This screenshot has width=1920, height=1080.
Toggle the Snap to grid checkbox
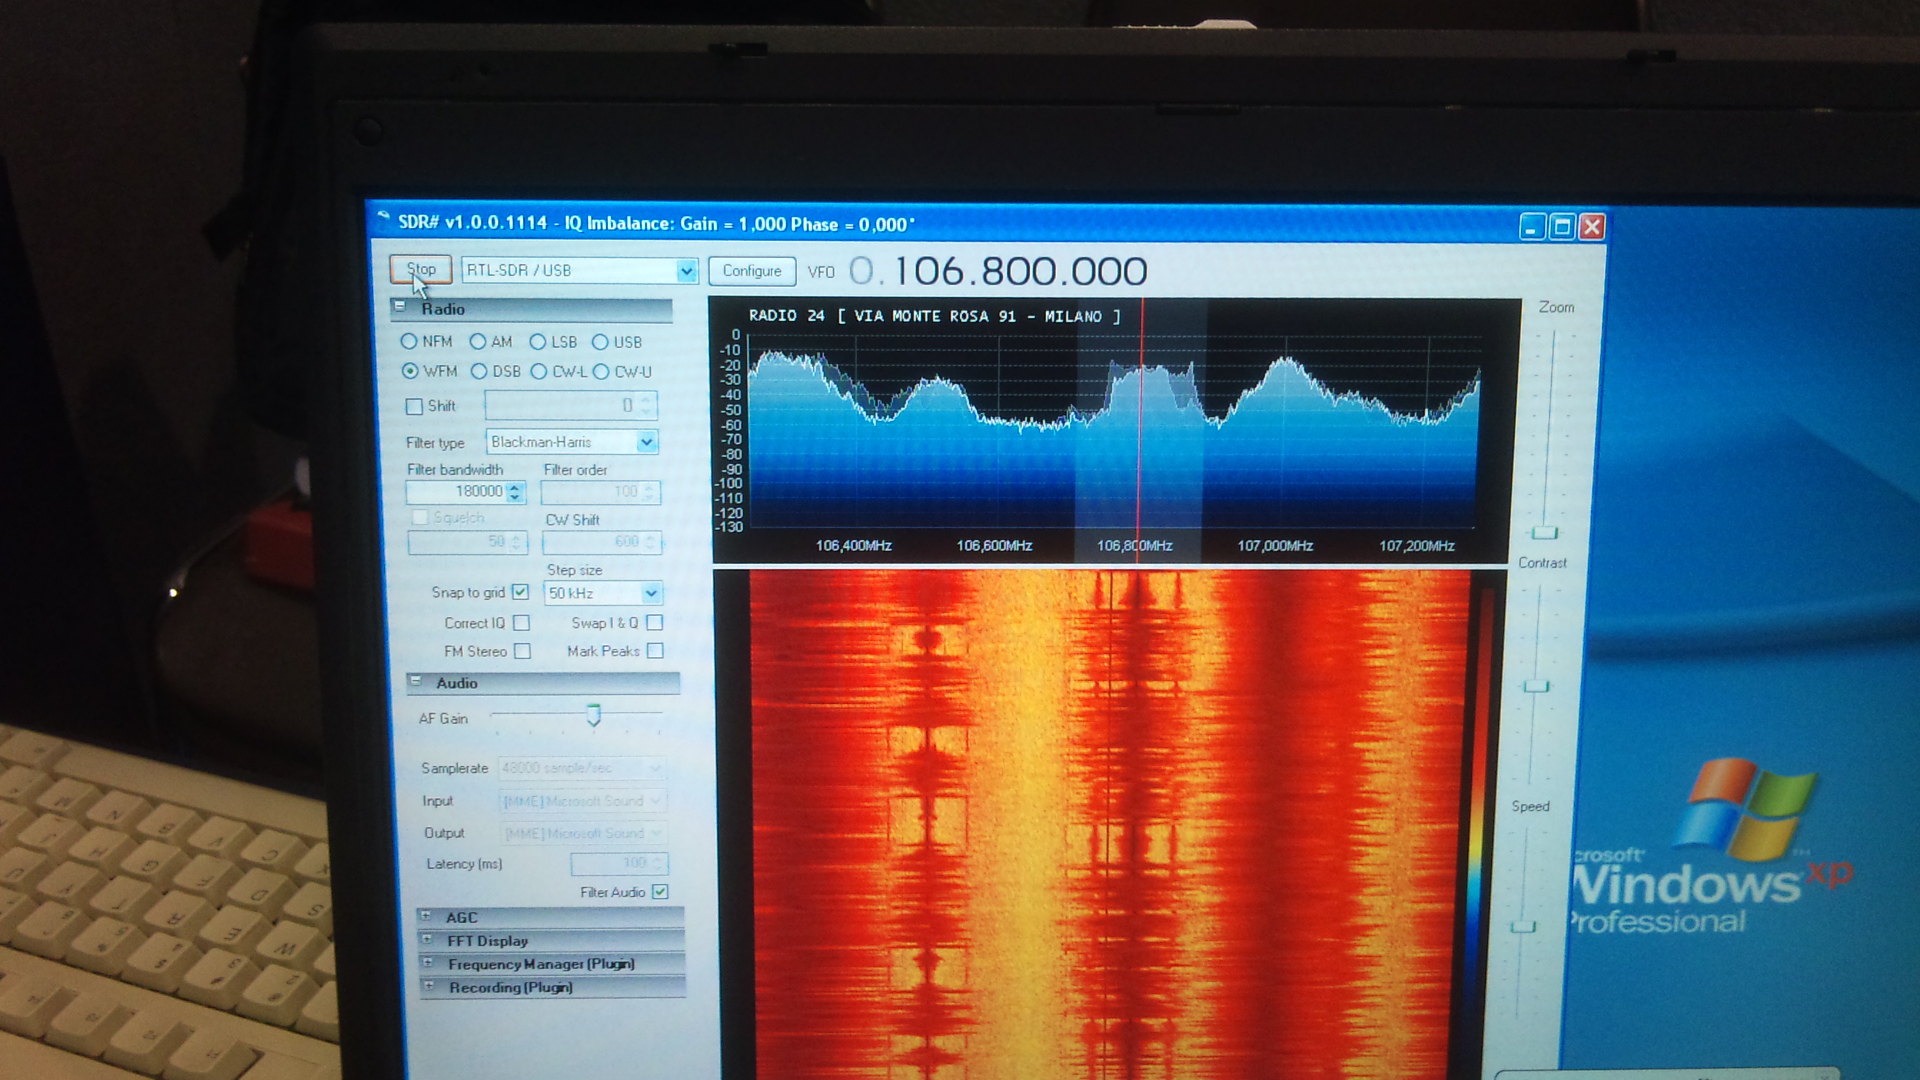tap(520, 592)
